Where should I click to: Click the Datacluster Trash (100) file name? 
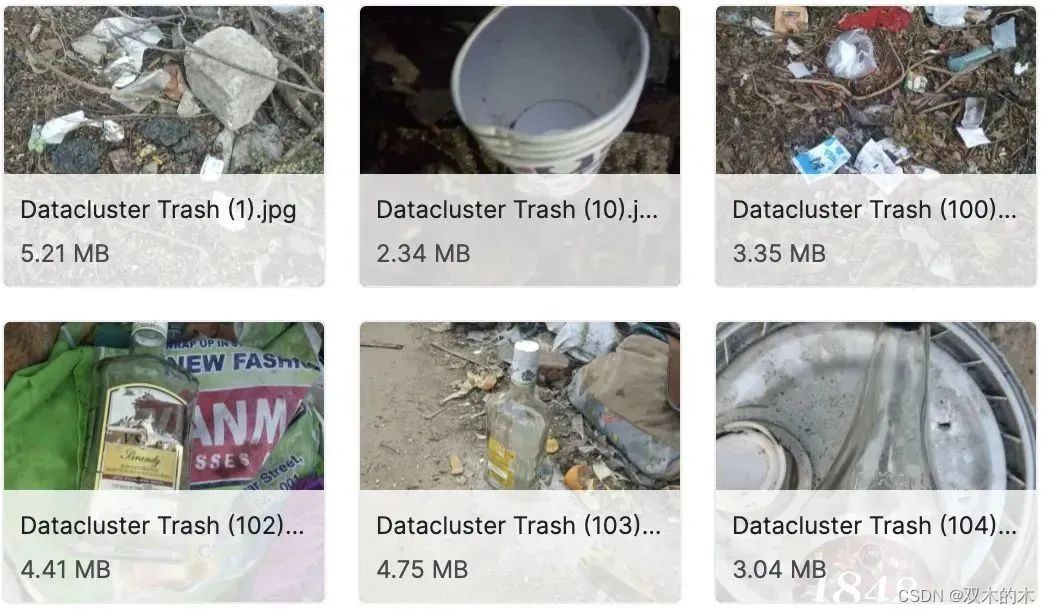pos(875,210)
